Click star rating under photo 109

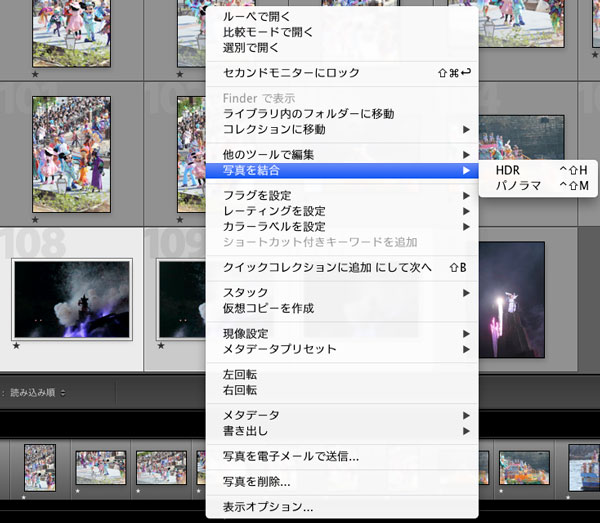pyautogui.click(x=161, y=345)
